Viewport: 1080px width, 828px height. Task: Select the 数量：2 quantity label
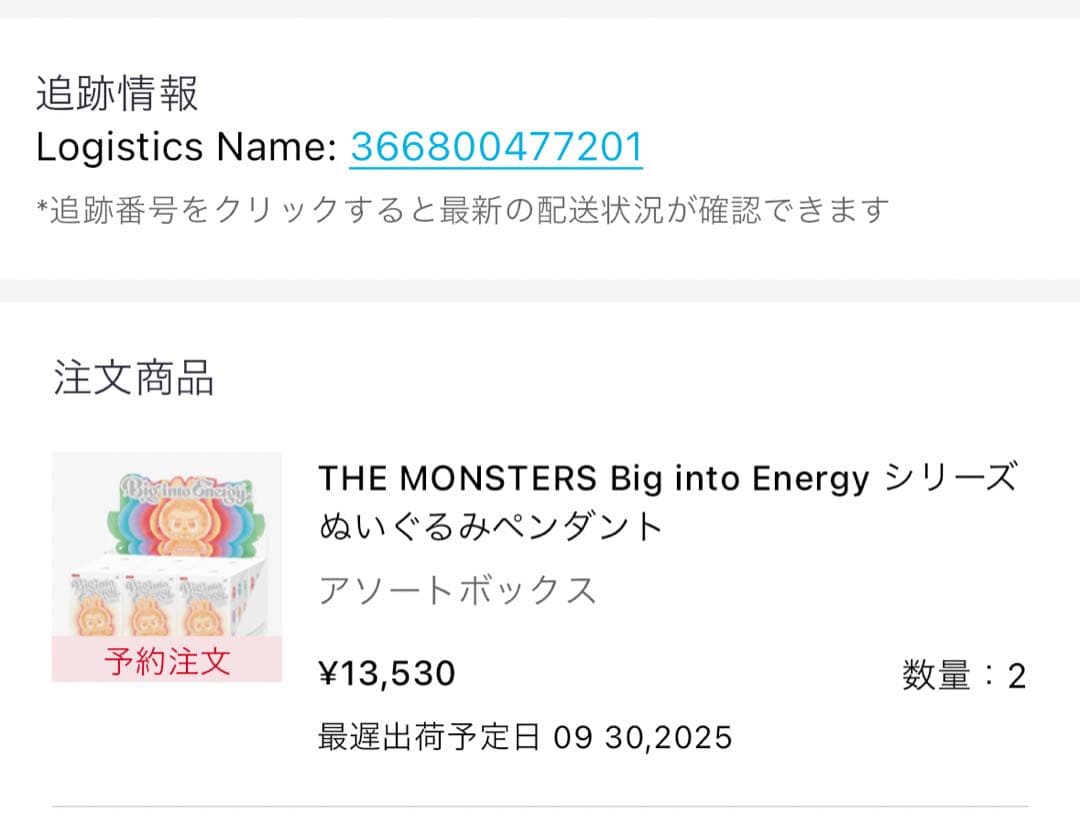965,674
